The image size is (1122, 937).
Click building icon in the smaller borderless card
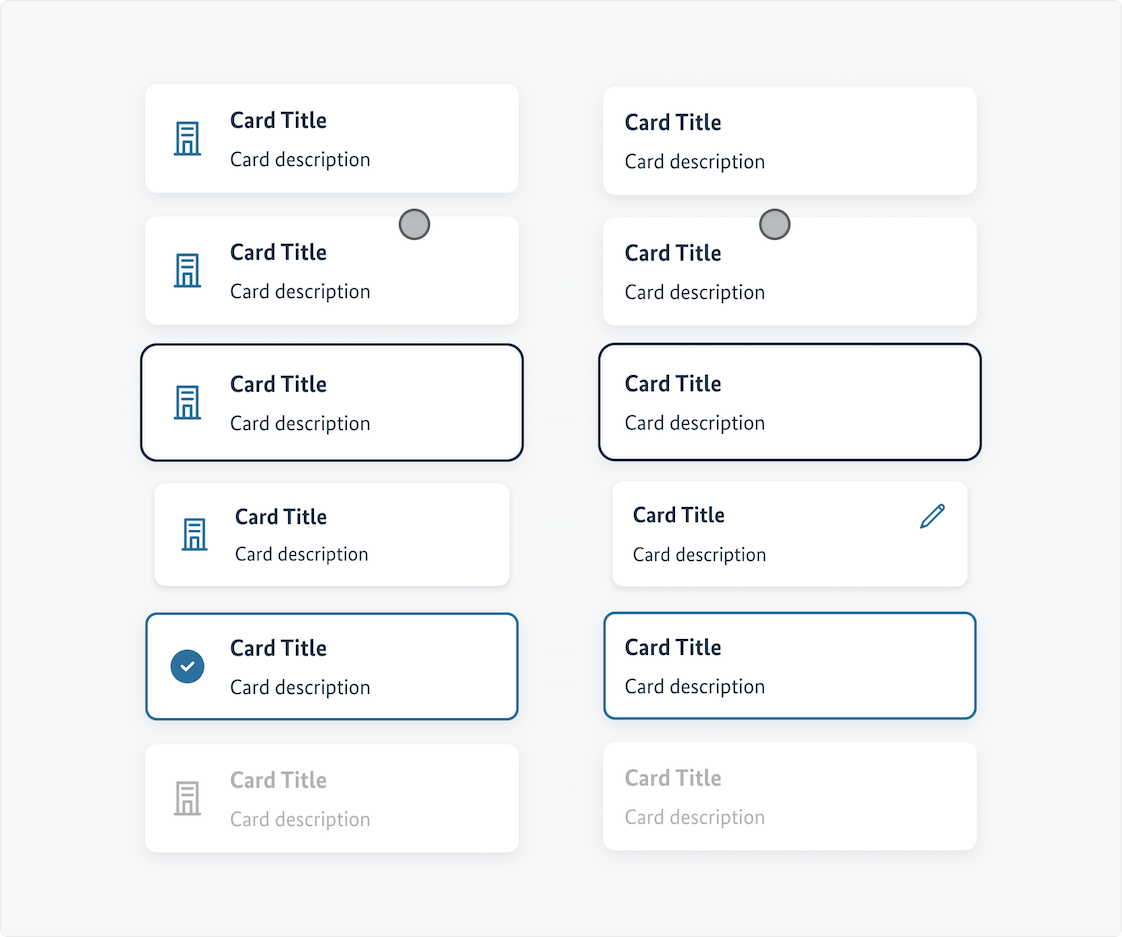pyautogui.click(x=194, y=535)
